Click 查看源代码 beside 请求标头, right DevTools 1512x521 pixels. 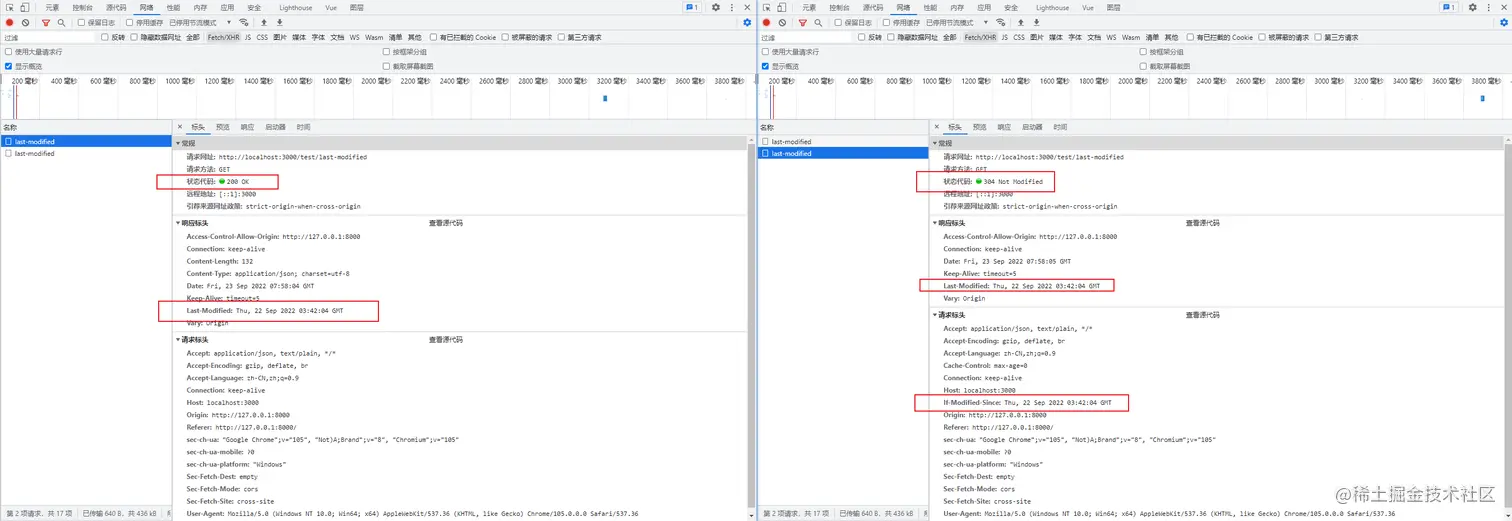coord(1203,314)
